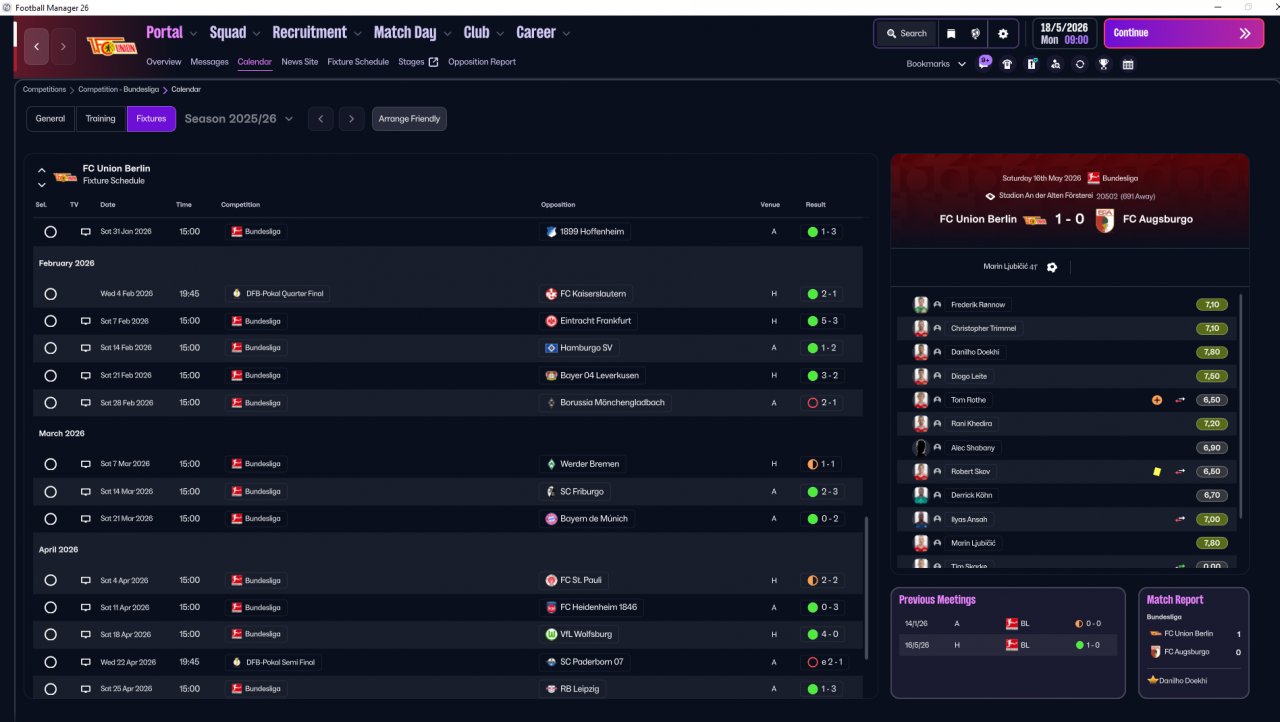The height and width of the screenshot is (722, 1280).
Task: Select the 14 Feb 2026 Hamburgo SV fixture radio
Action: [50, 348]
